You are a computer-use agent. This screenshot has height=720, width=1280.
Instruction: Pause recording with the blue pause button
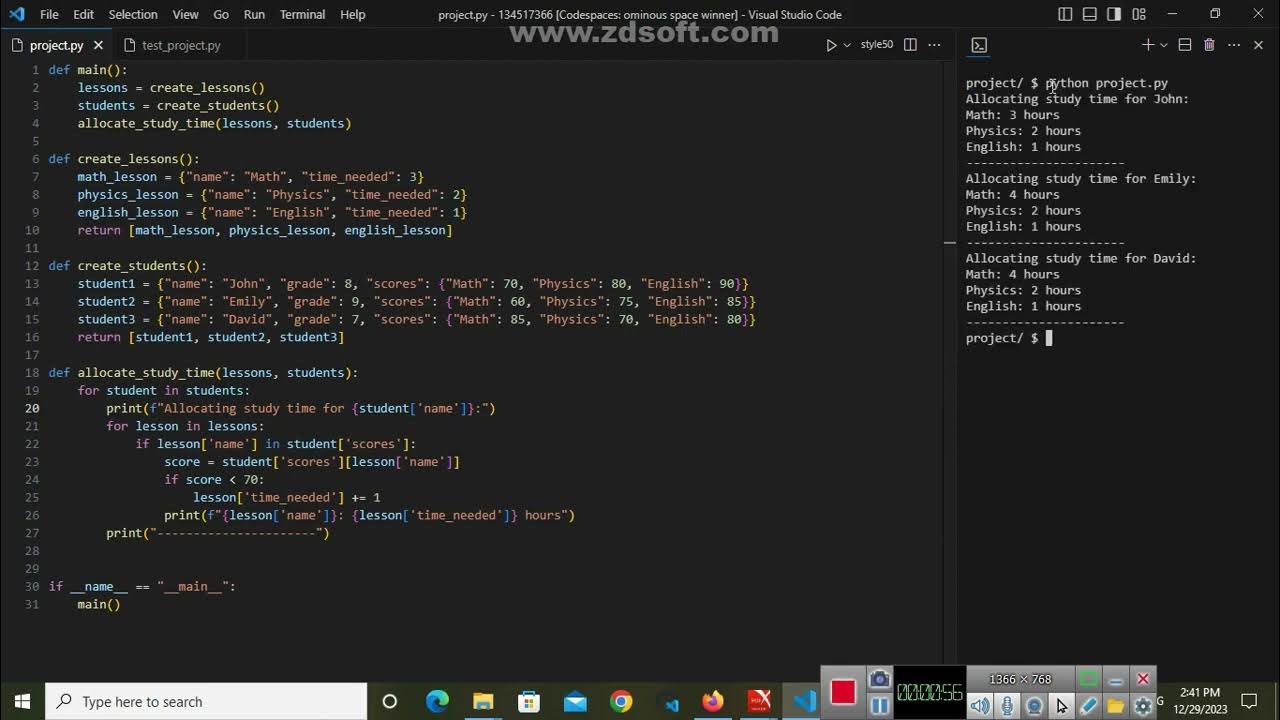click(880, 706)
